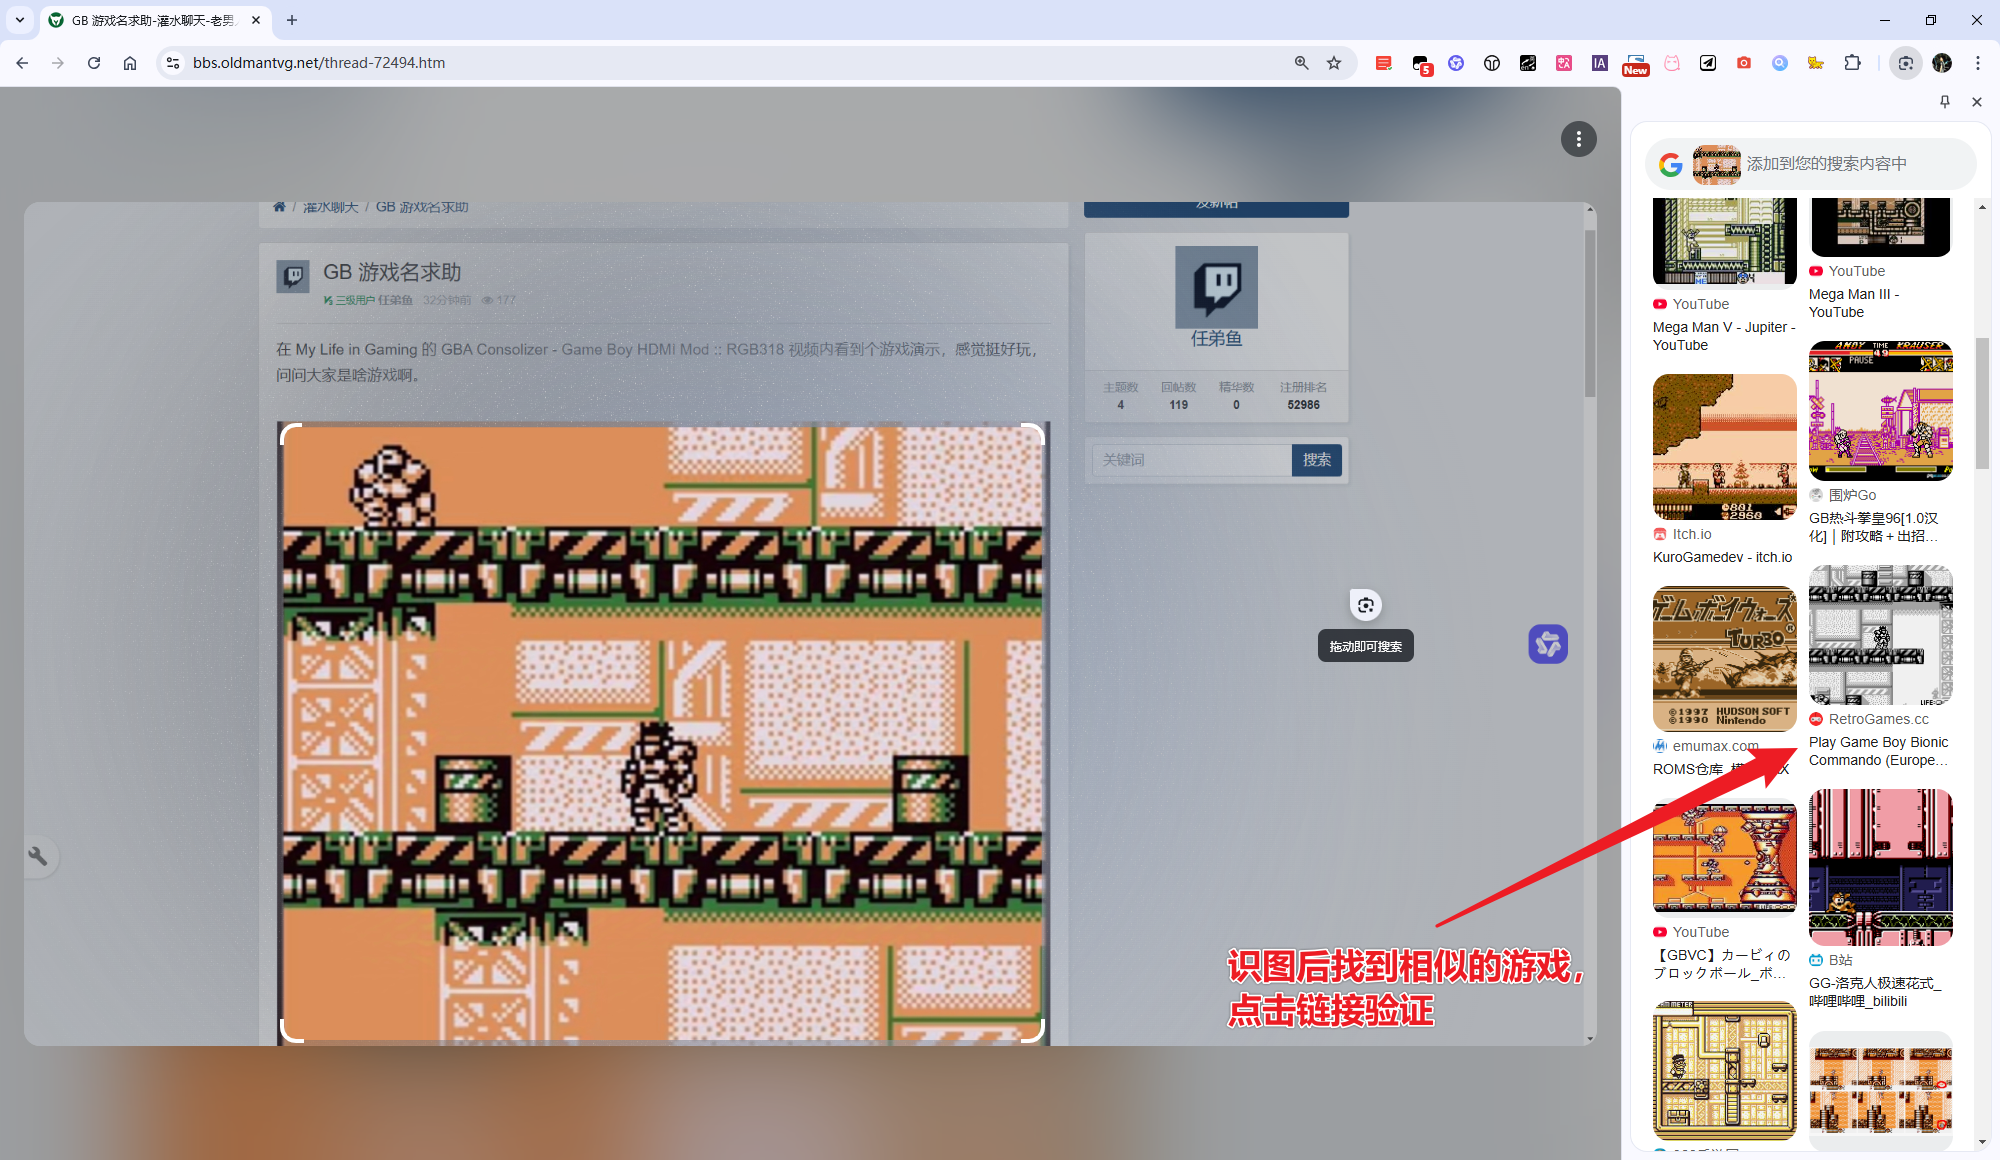The image size is (2000, 1160).
Task: Click the Google Lens drag-to-search icon
Action: tap(1365, 603)
